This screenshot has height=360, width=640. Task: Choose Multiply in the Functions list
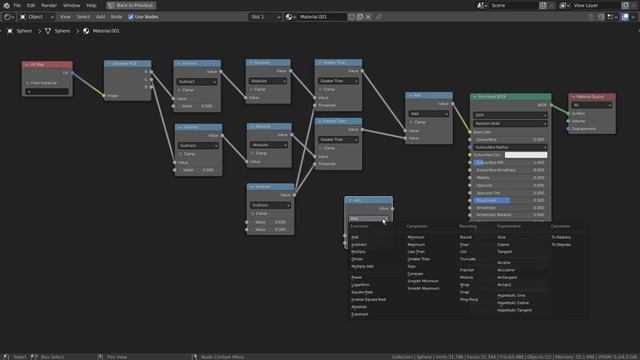click(x=358, y=252)
